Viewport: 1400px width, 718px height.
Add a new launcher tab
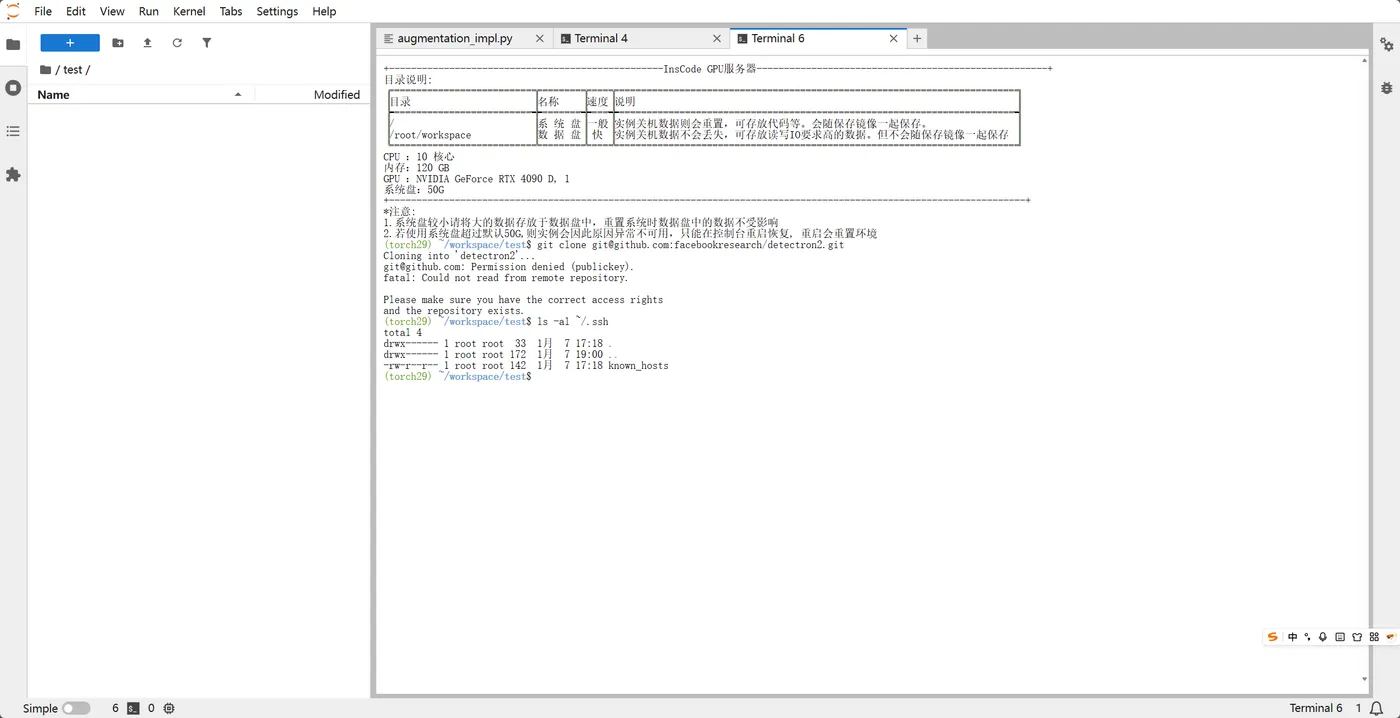[x=917, y=39]
